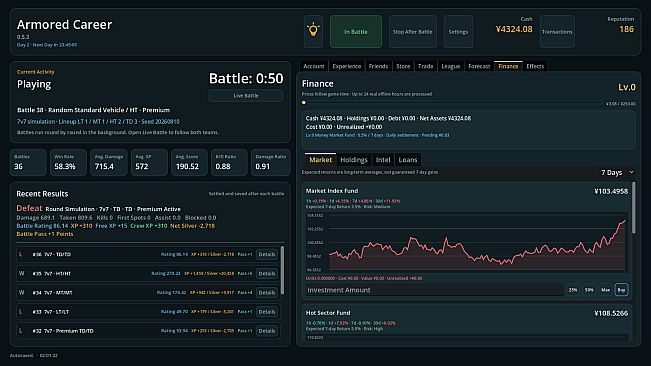
Task: Switch to the Account tab
Action: pyautogui.click(x=313, y=66)
